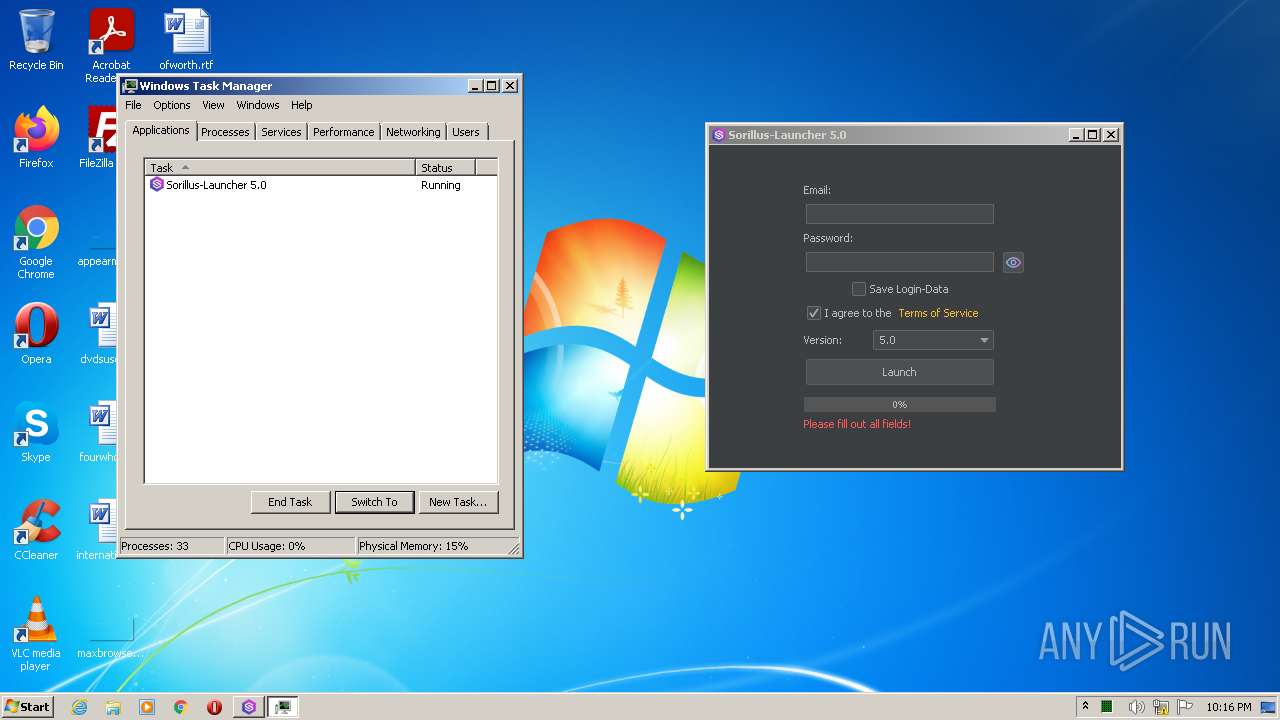Switch to Task Manager taskbar button
This screenshot has width=1280, height=720.
coord(283,707)
